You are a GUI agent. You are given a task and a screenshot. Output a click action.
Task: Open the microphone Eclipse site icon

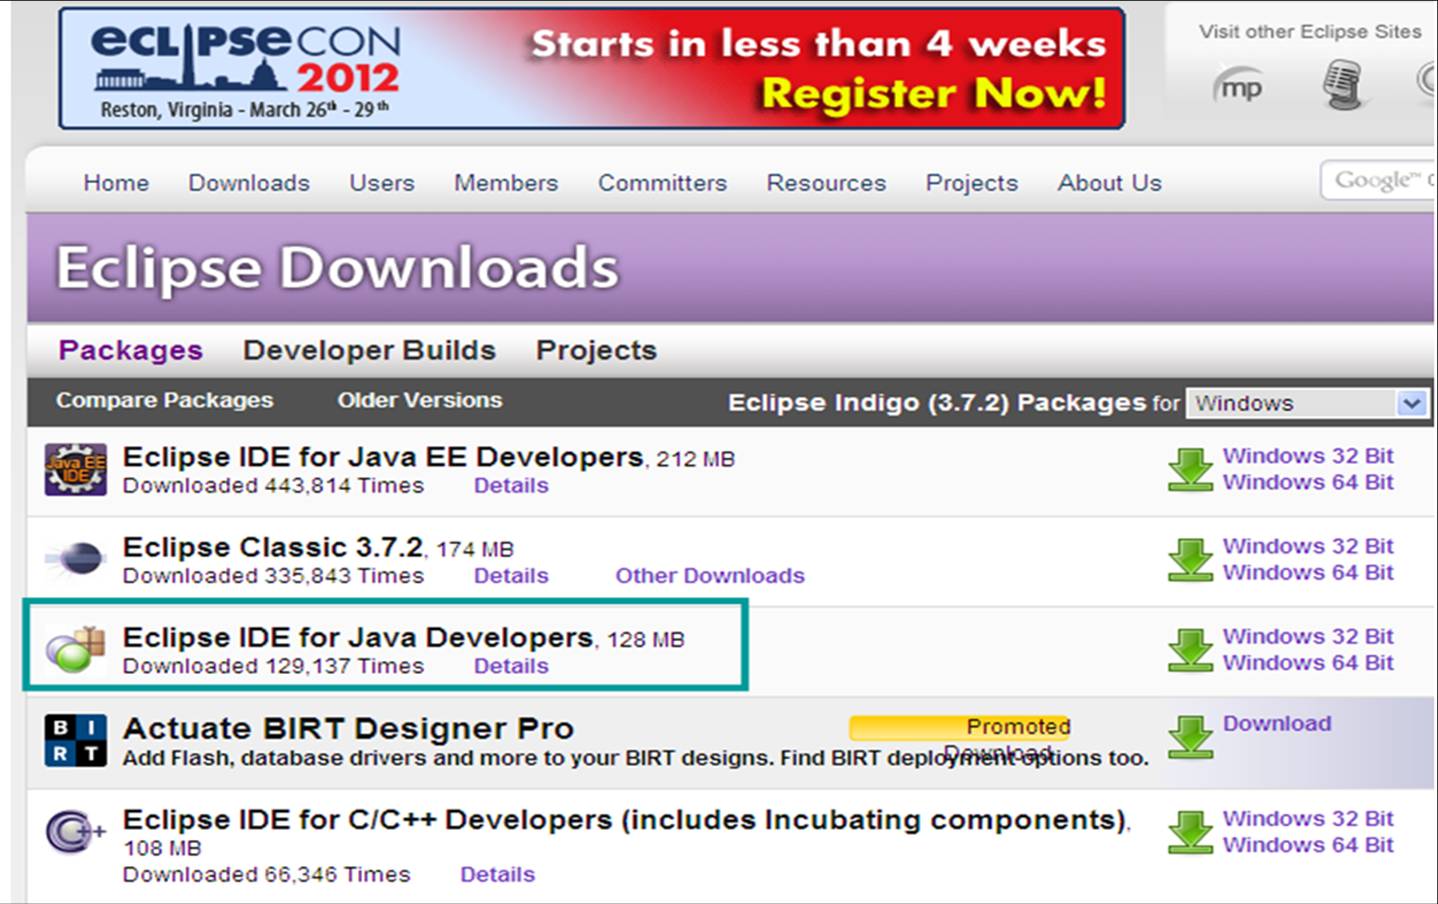[x=1342, y=85]
